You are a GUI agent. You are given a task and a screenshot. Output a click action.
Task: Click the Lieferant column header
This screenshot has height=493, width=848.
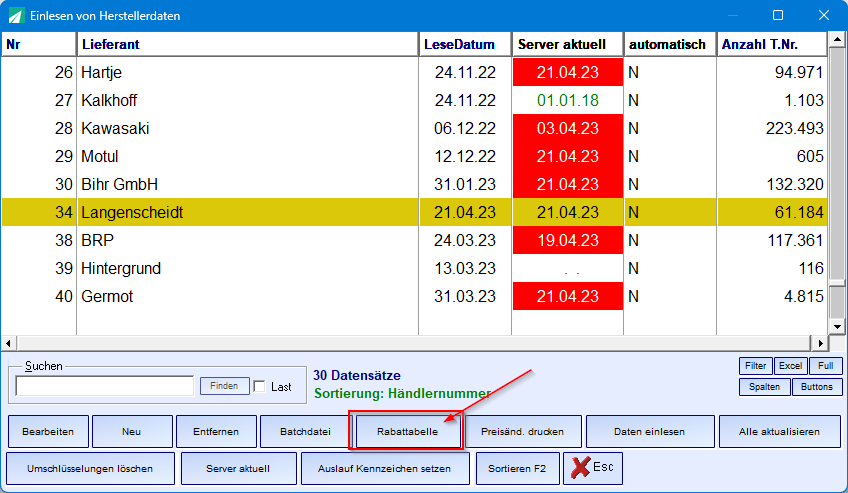click(x=248, y=44)
